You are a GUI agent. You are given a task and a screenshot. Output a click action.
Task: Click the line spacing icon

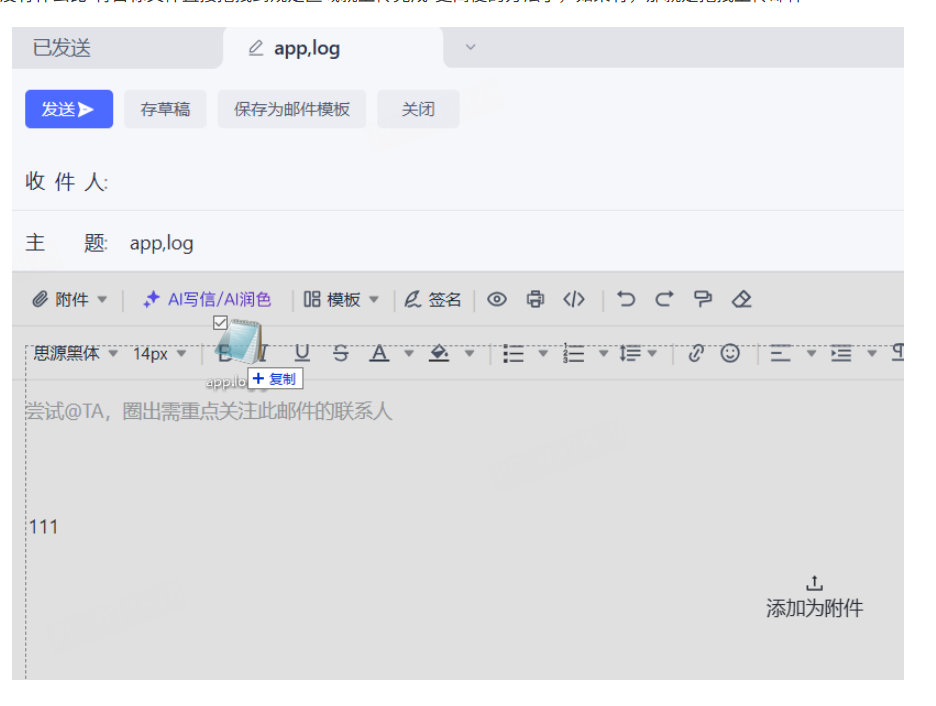[x=630, y=353]
